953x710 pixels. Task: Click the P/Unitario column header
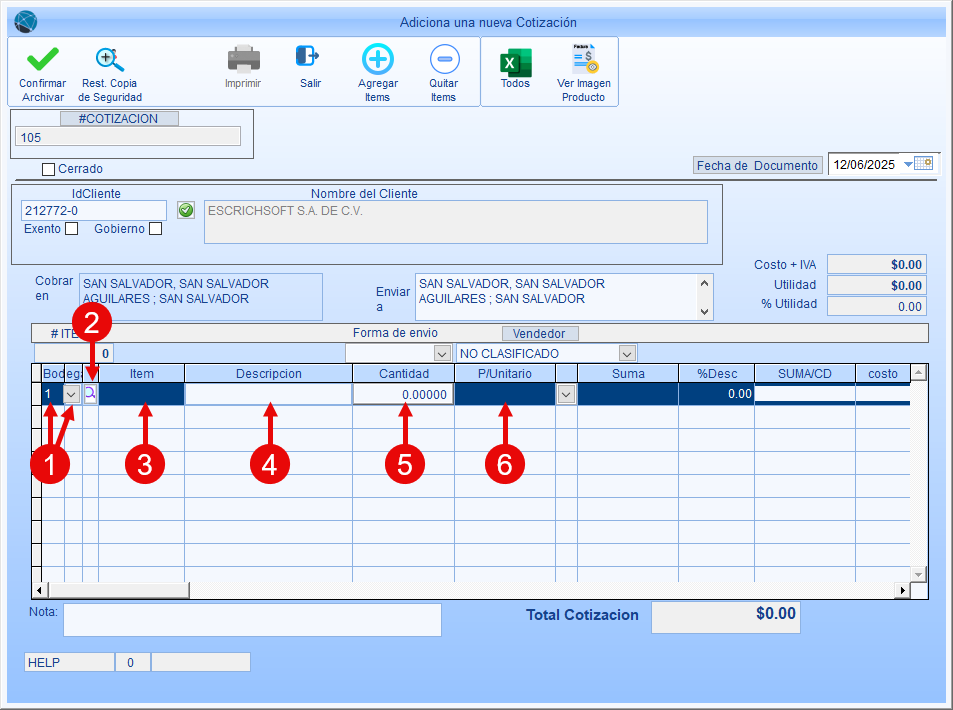(505, 374)
